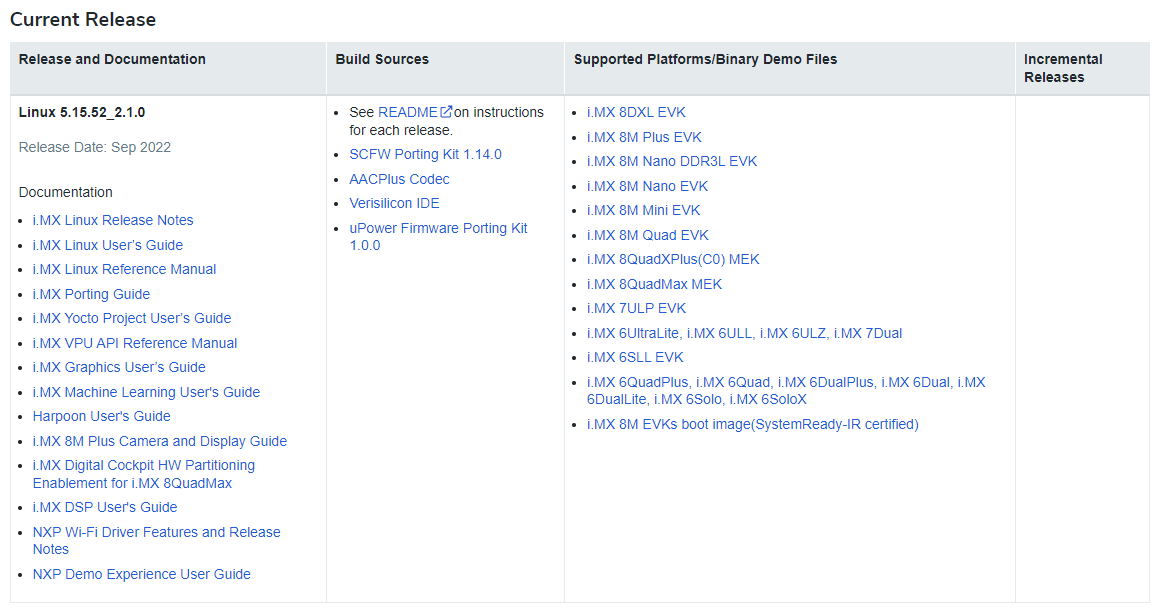Select the i.MX 8M Quad EVK link
This screenshot has height=609, width=1161.
[x=648, y=235]
